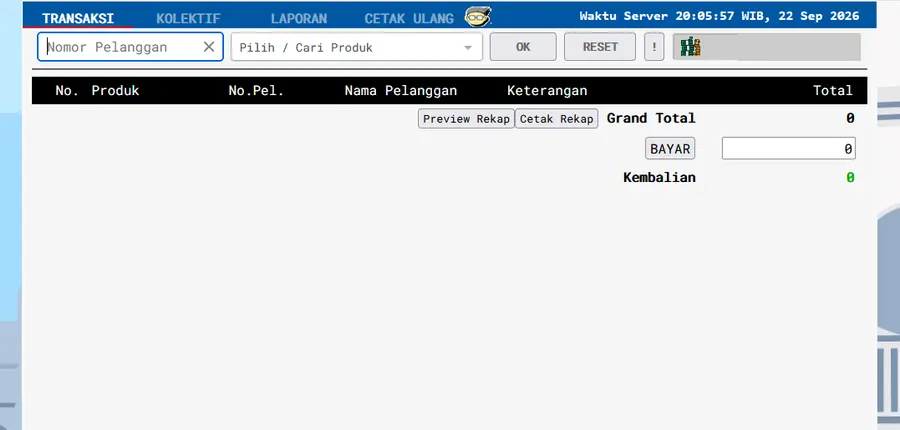Focus the payment amount input field
Screen dimensions: 900x430
(789, 149)
